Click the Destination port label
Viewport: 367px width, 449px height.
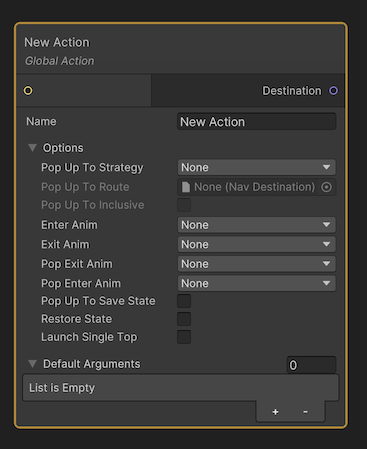[292, 91]
